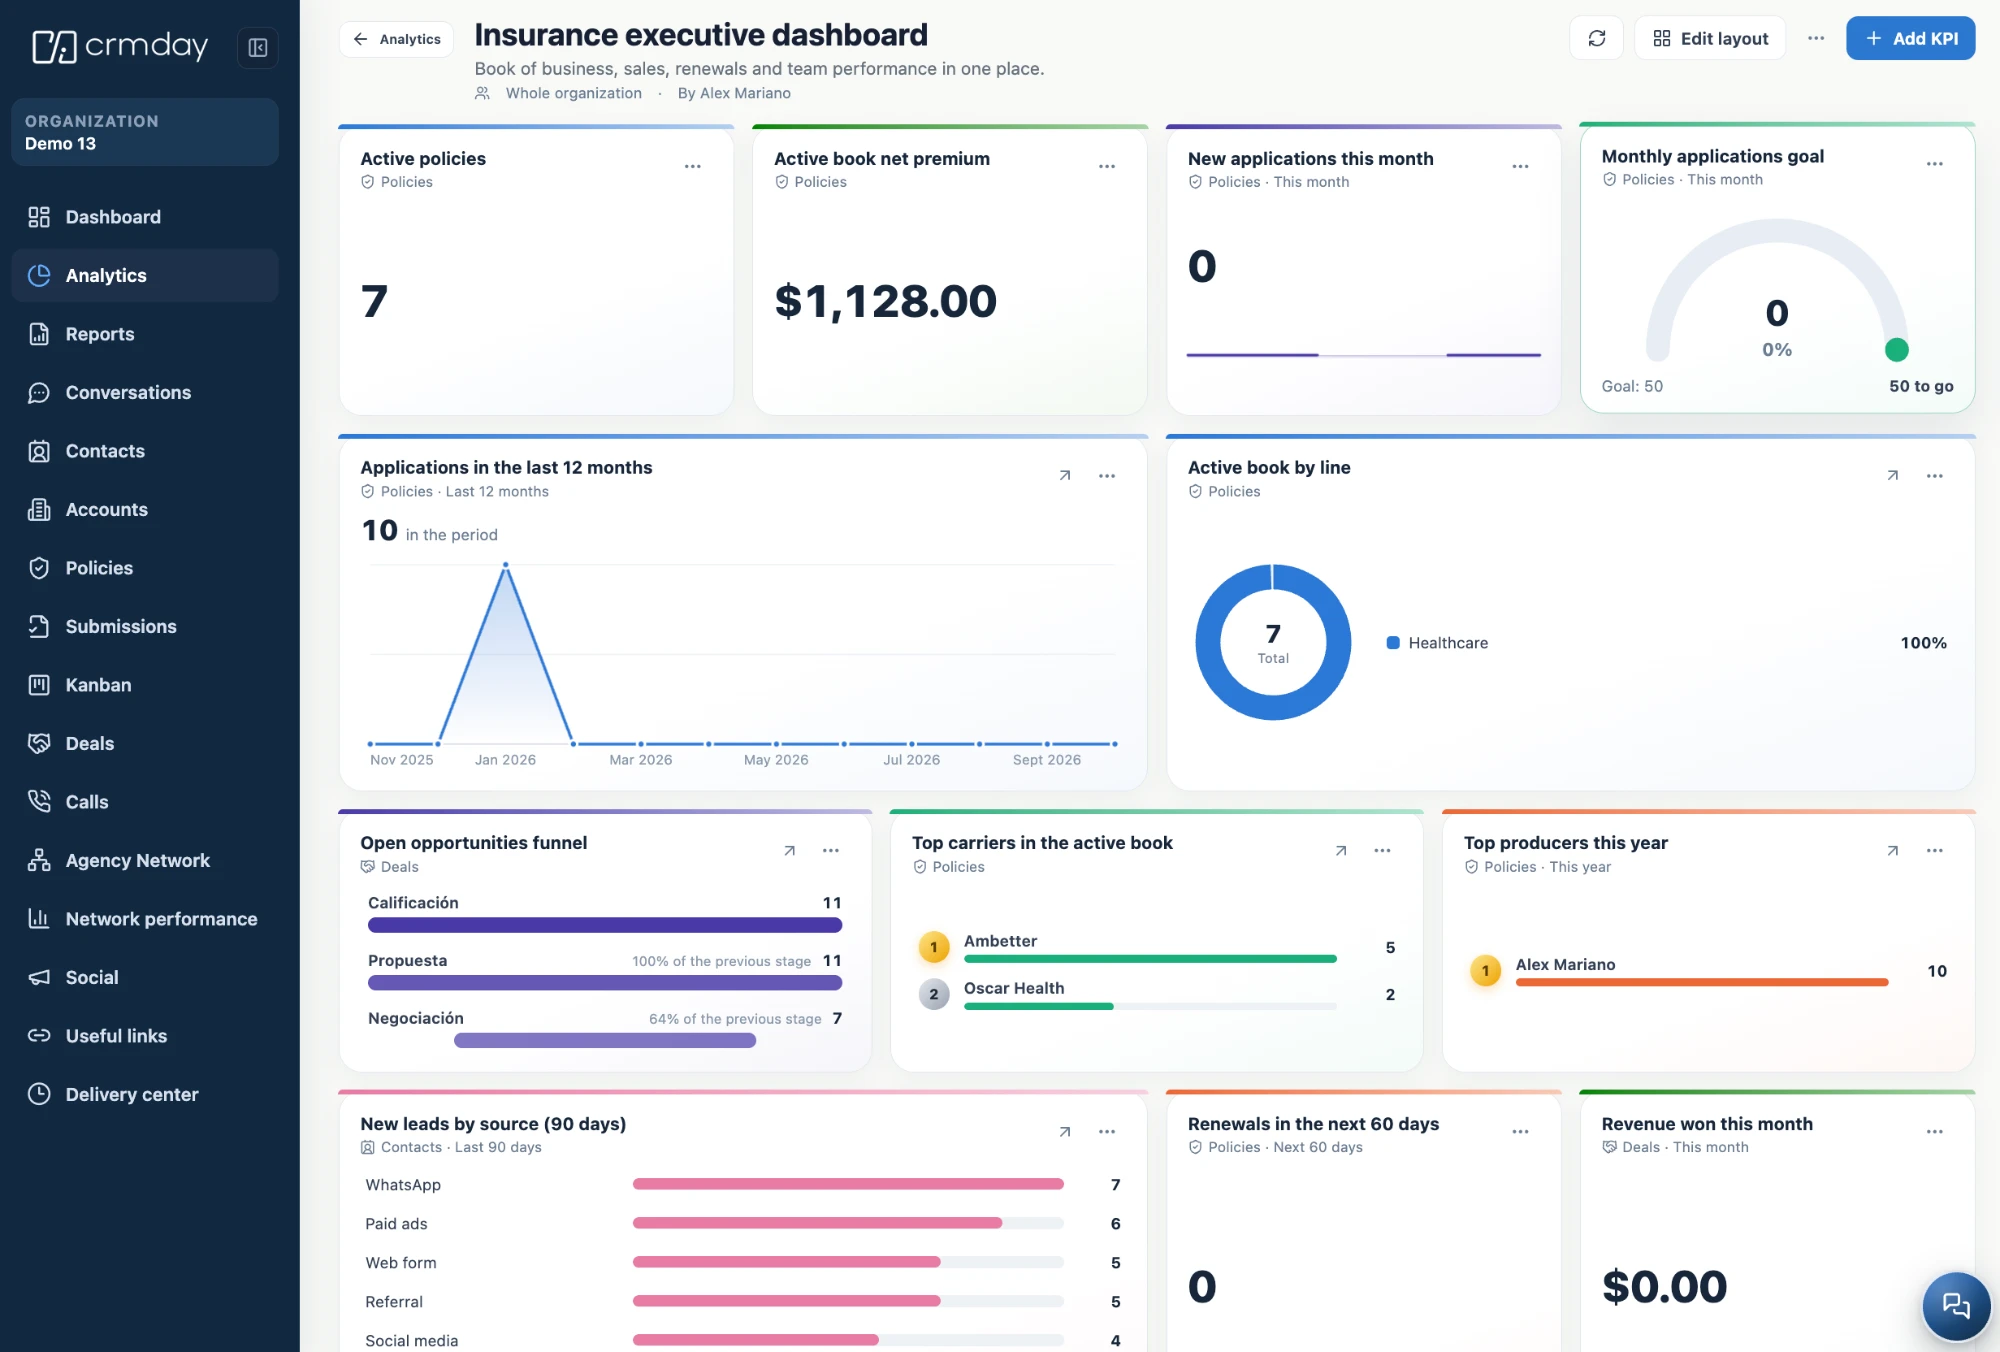Image resolution: width=2000 pixels, height=1352 pixels.
Task: Open the header three-dots more menu
Action: tap(1816, 38)
